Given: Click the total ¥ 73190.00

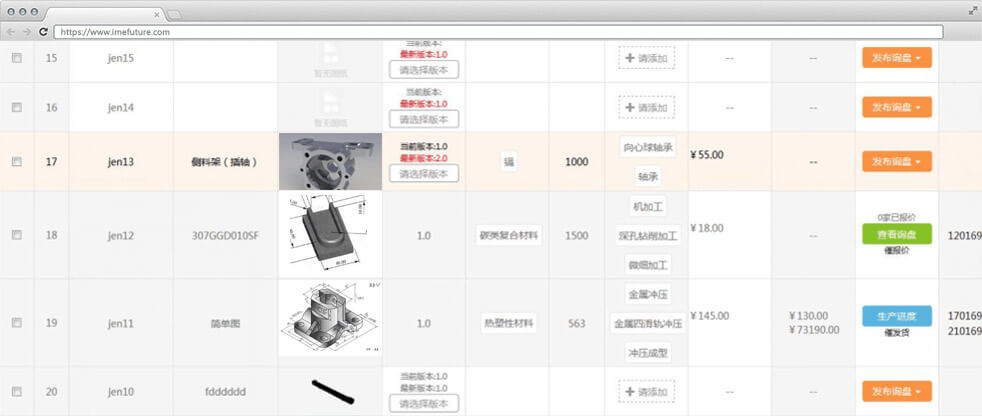Looking at the screenshot, I should coord(814,330).
